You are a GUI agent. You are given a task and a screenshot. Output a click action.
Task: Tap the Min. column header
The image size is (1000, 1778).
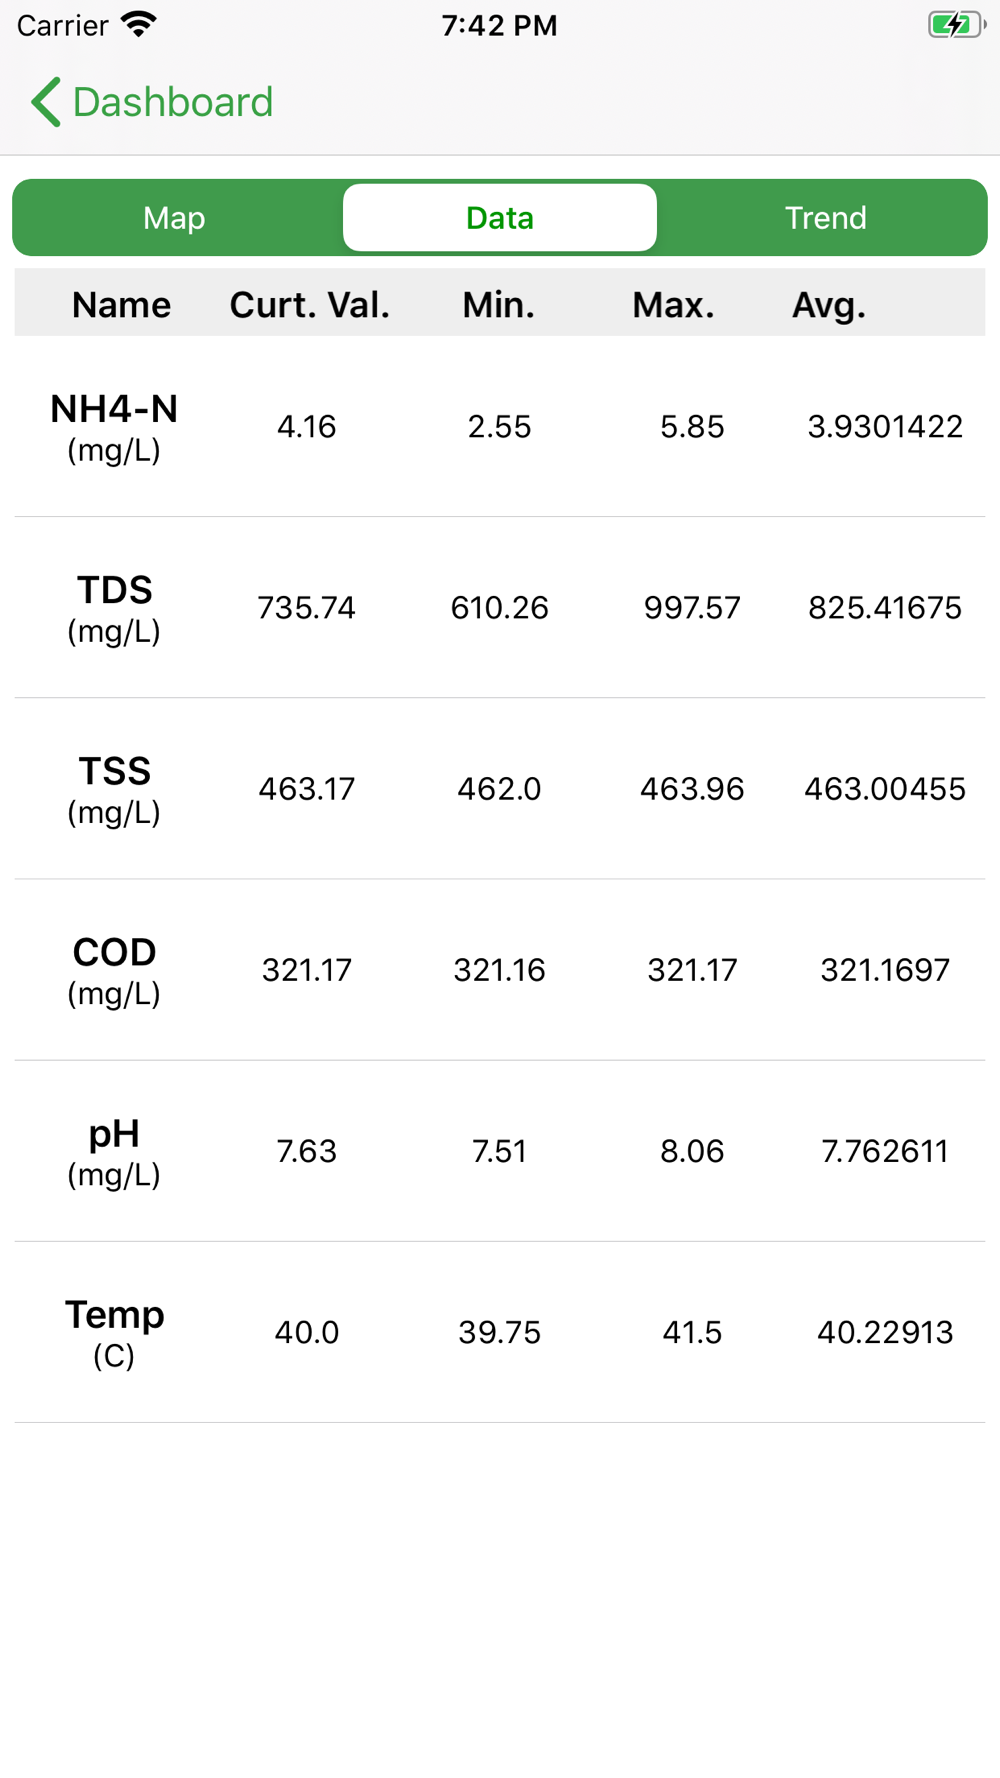(498, 305)
